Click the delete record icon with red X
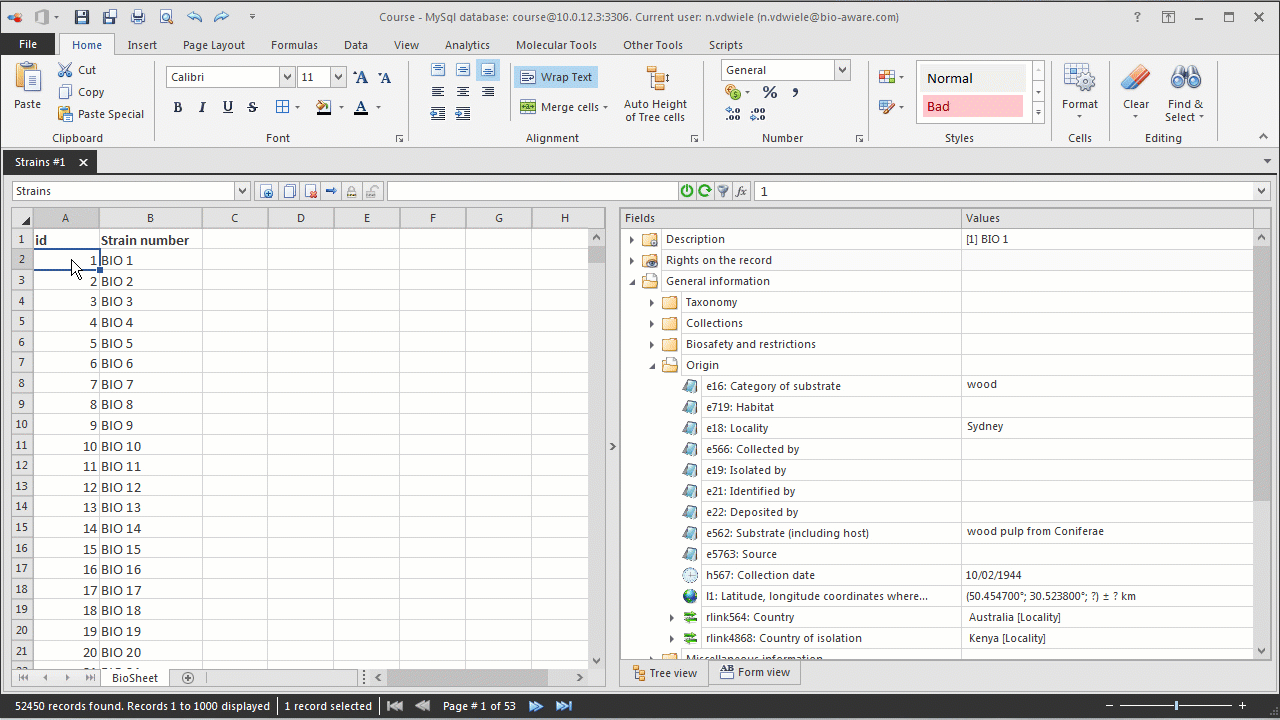The width and height of the screenshot is (1280, 720). click(x=311, y=191)
